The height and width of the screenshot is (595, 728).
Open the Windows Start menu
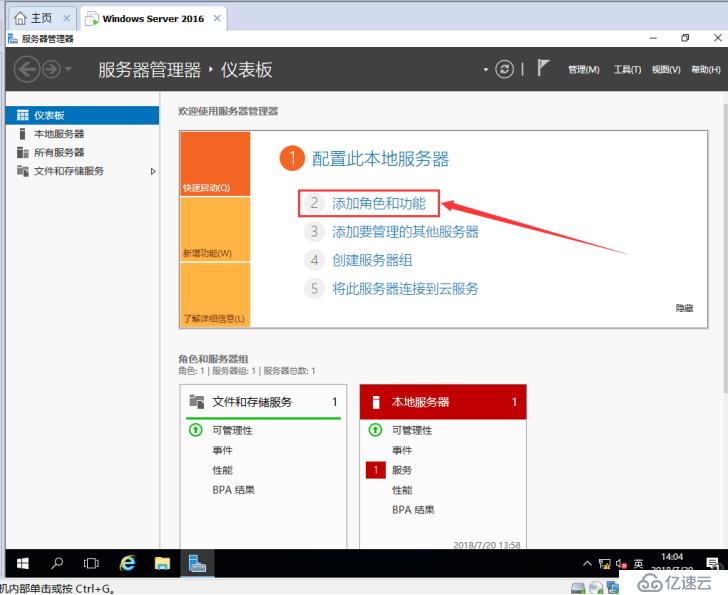pos(22,563)
